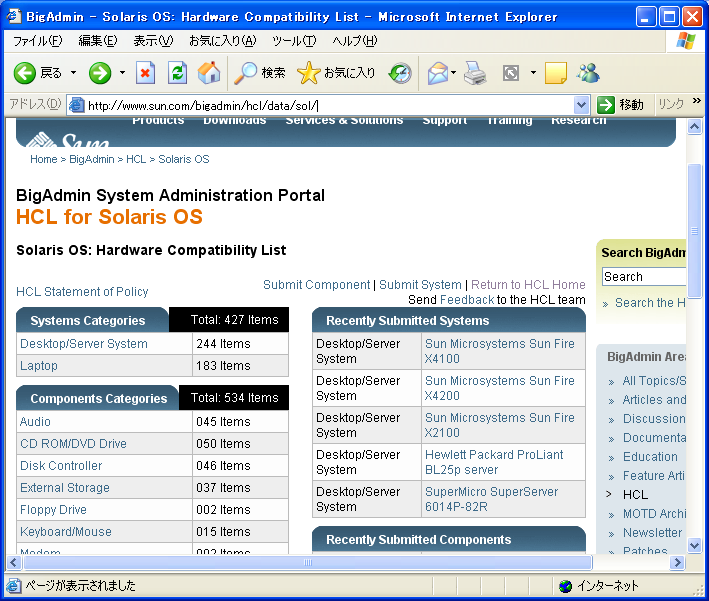Refresh the page with green arrows icon
Image resolution: width=709 pixels, height=601 pixels.
pyautogui.click(x=177, y=73)
